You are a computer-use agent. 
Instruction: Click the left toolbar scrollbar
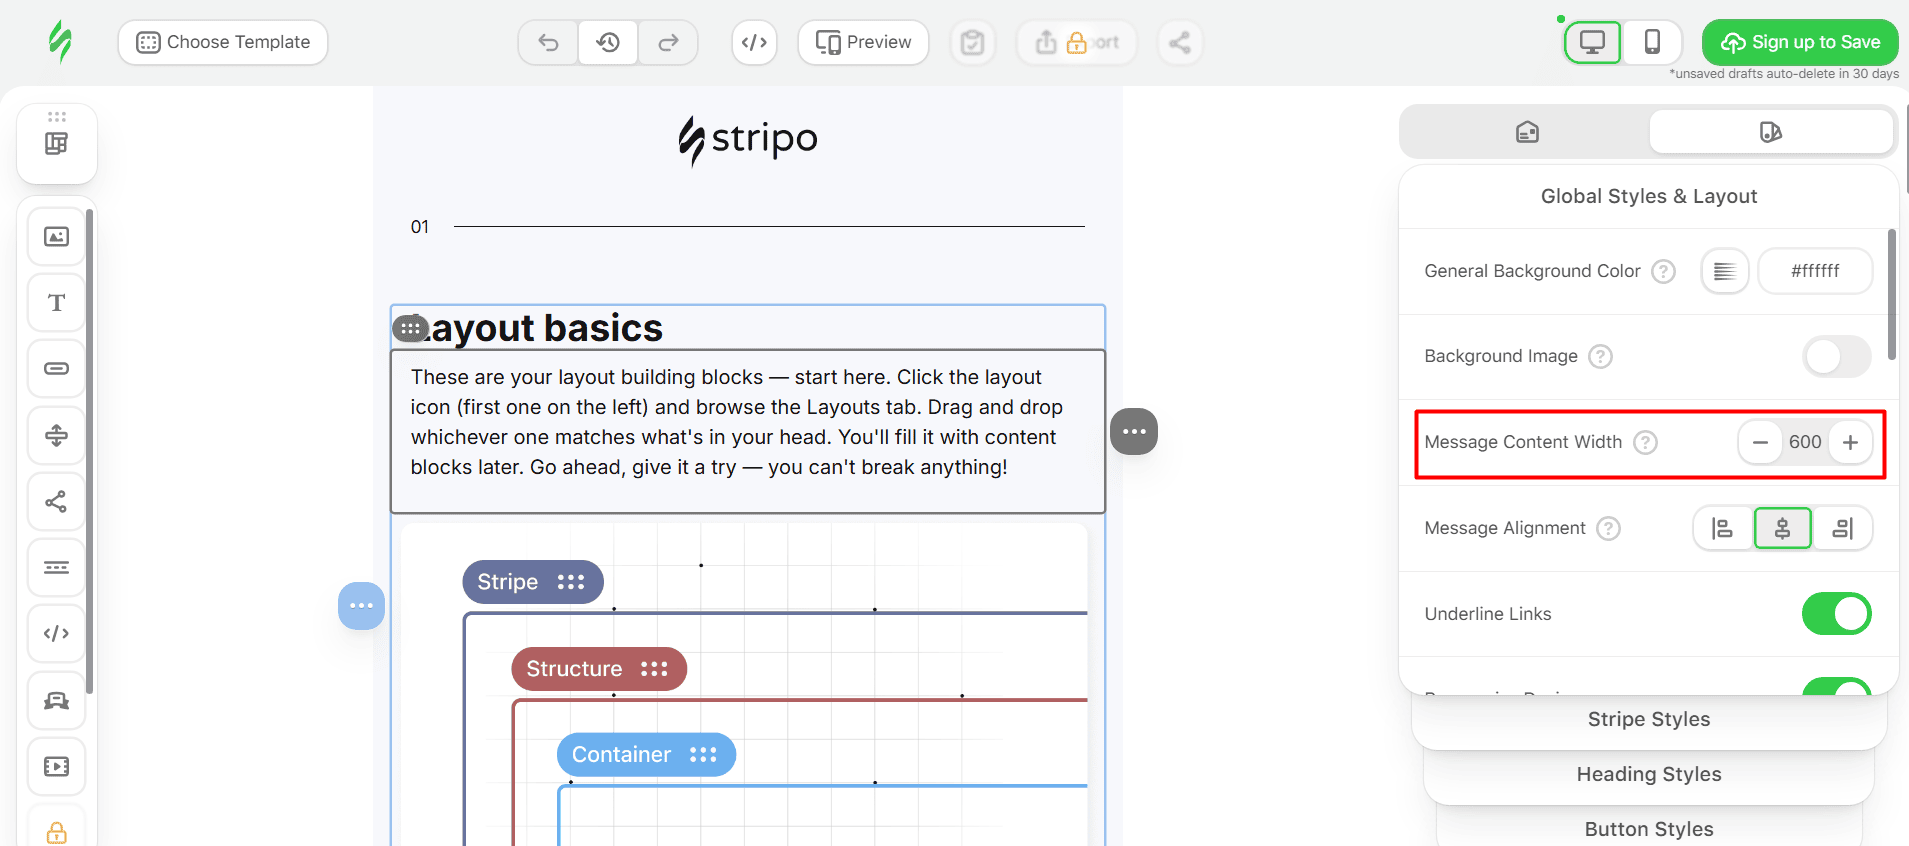[x=89, y=450]
